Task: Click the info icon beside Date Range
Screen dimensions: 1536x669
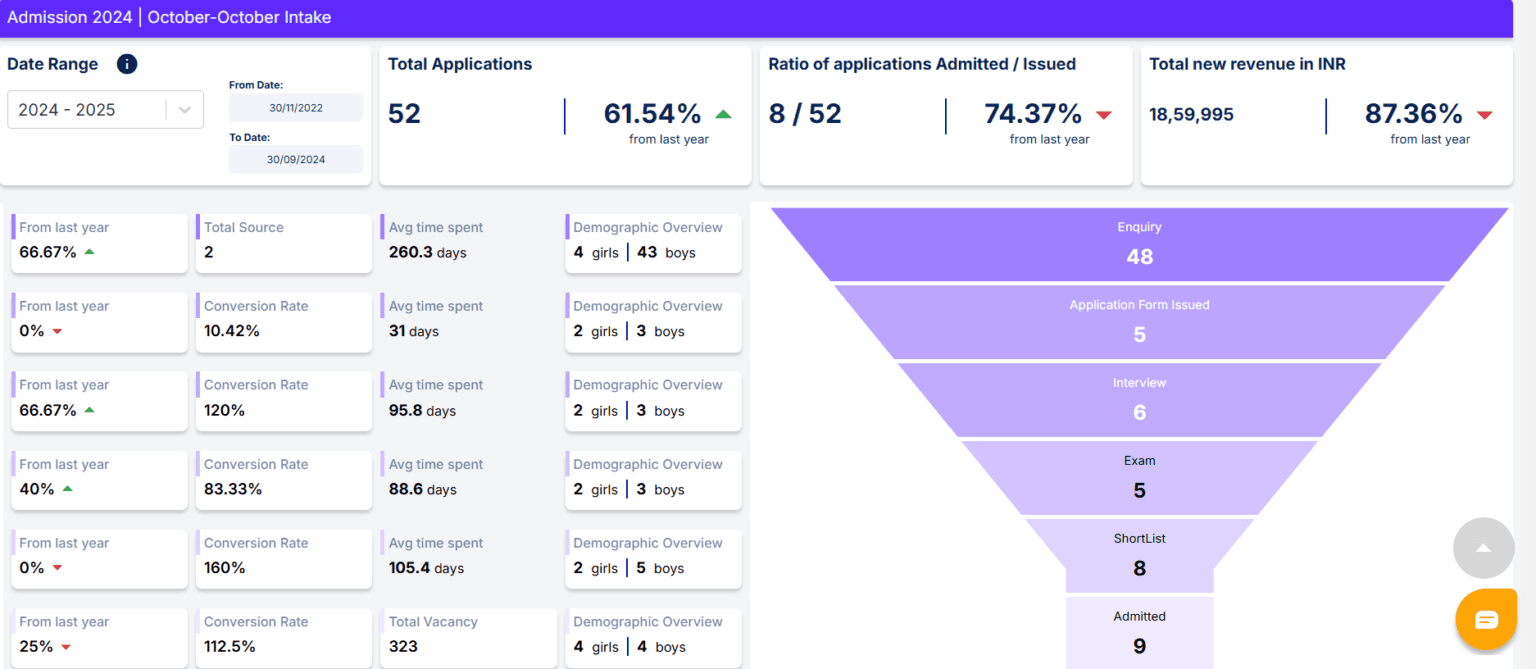Action: (x=126, y=63)
